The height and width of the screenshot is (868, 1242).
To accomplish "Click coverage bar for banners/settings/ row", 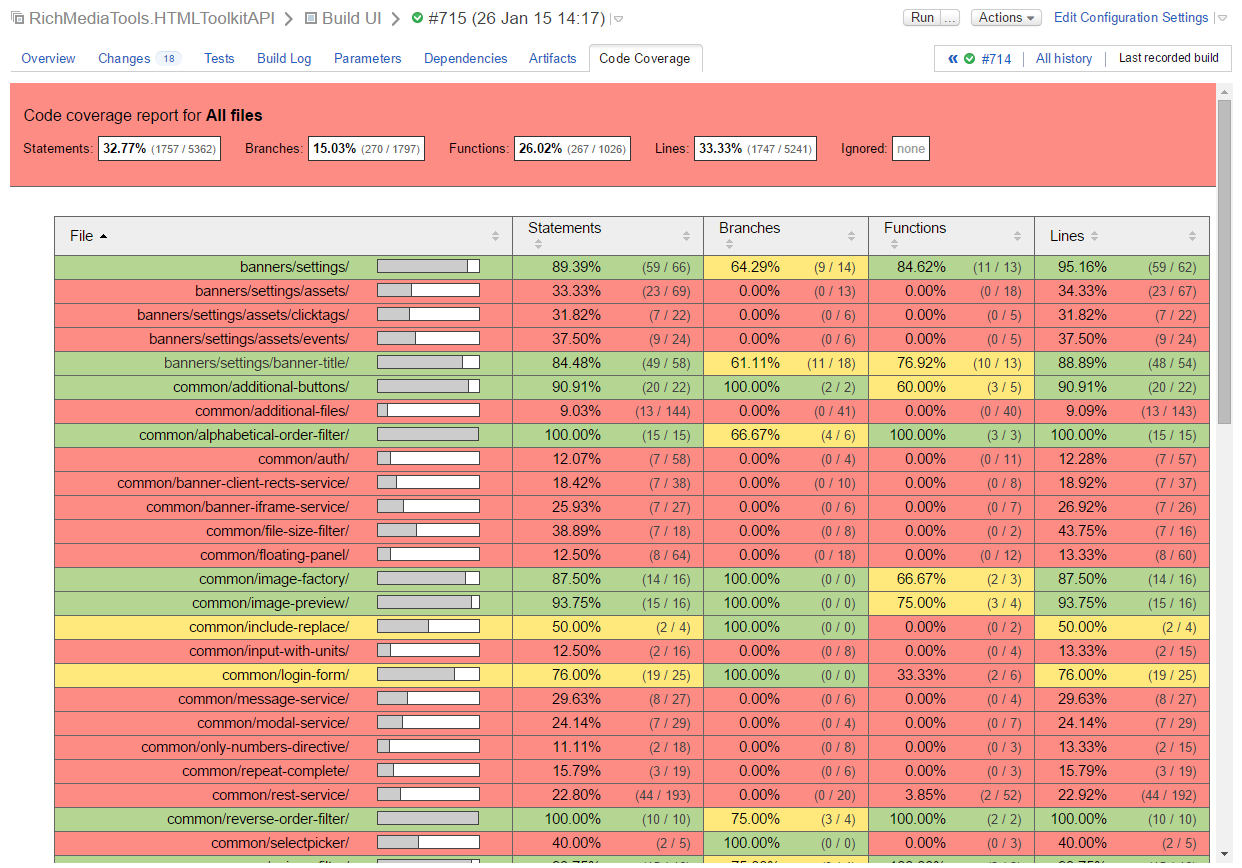I will [x=428, y=267].
